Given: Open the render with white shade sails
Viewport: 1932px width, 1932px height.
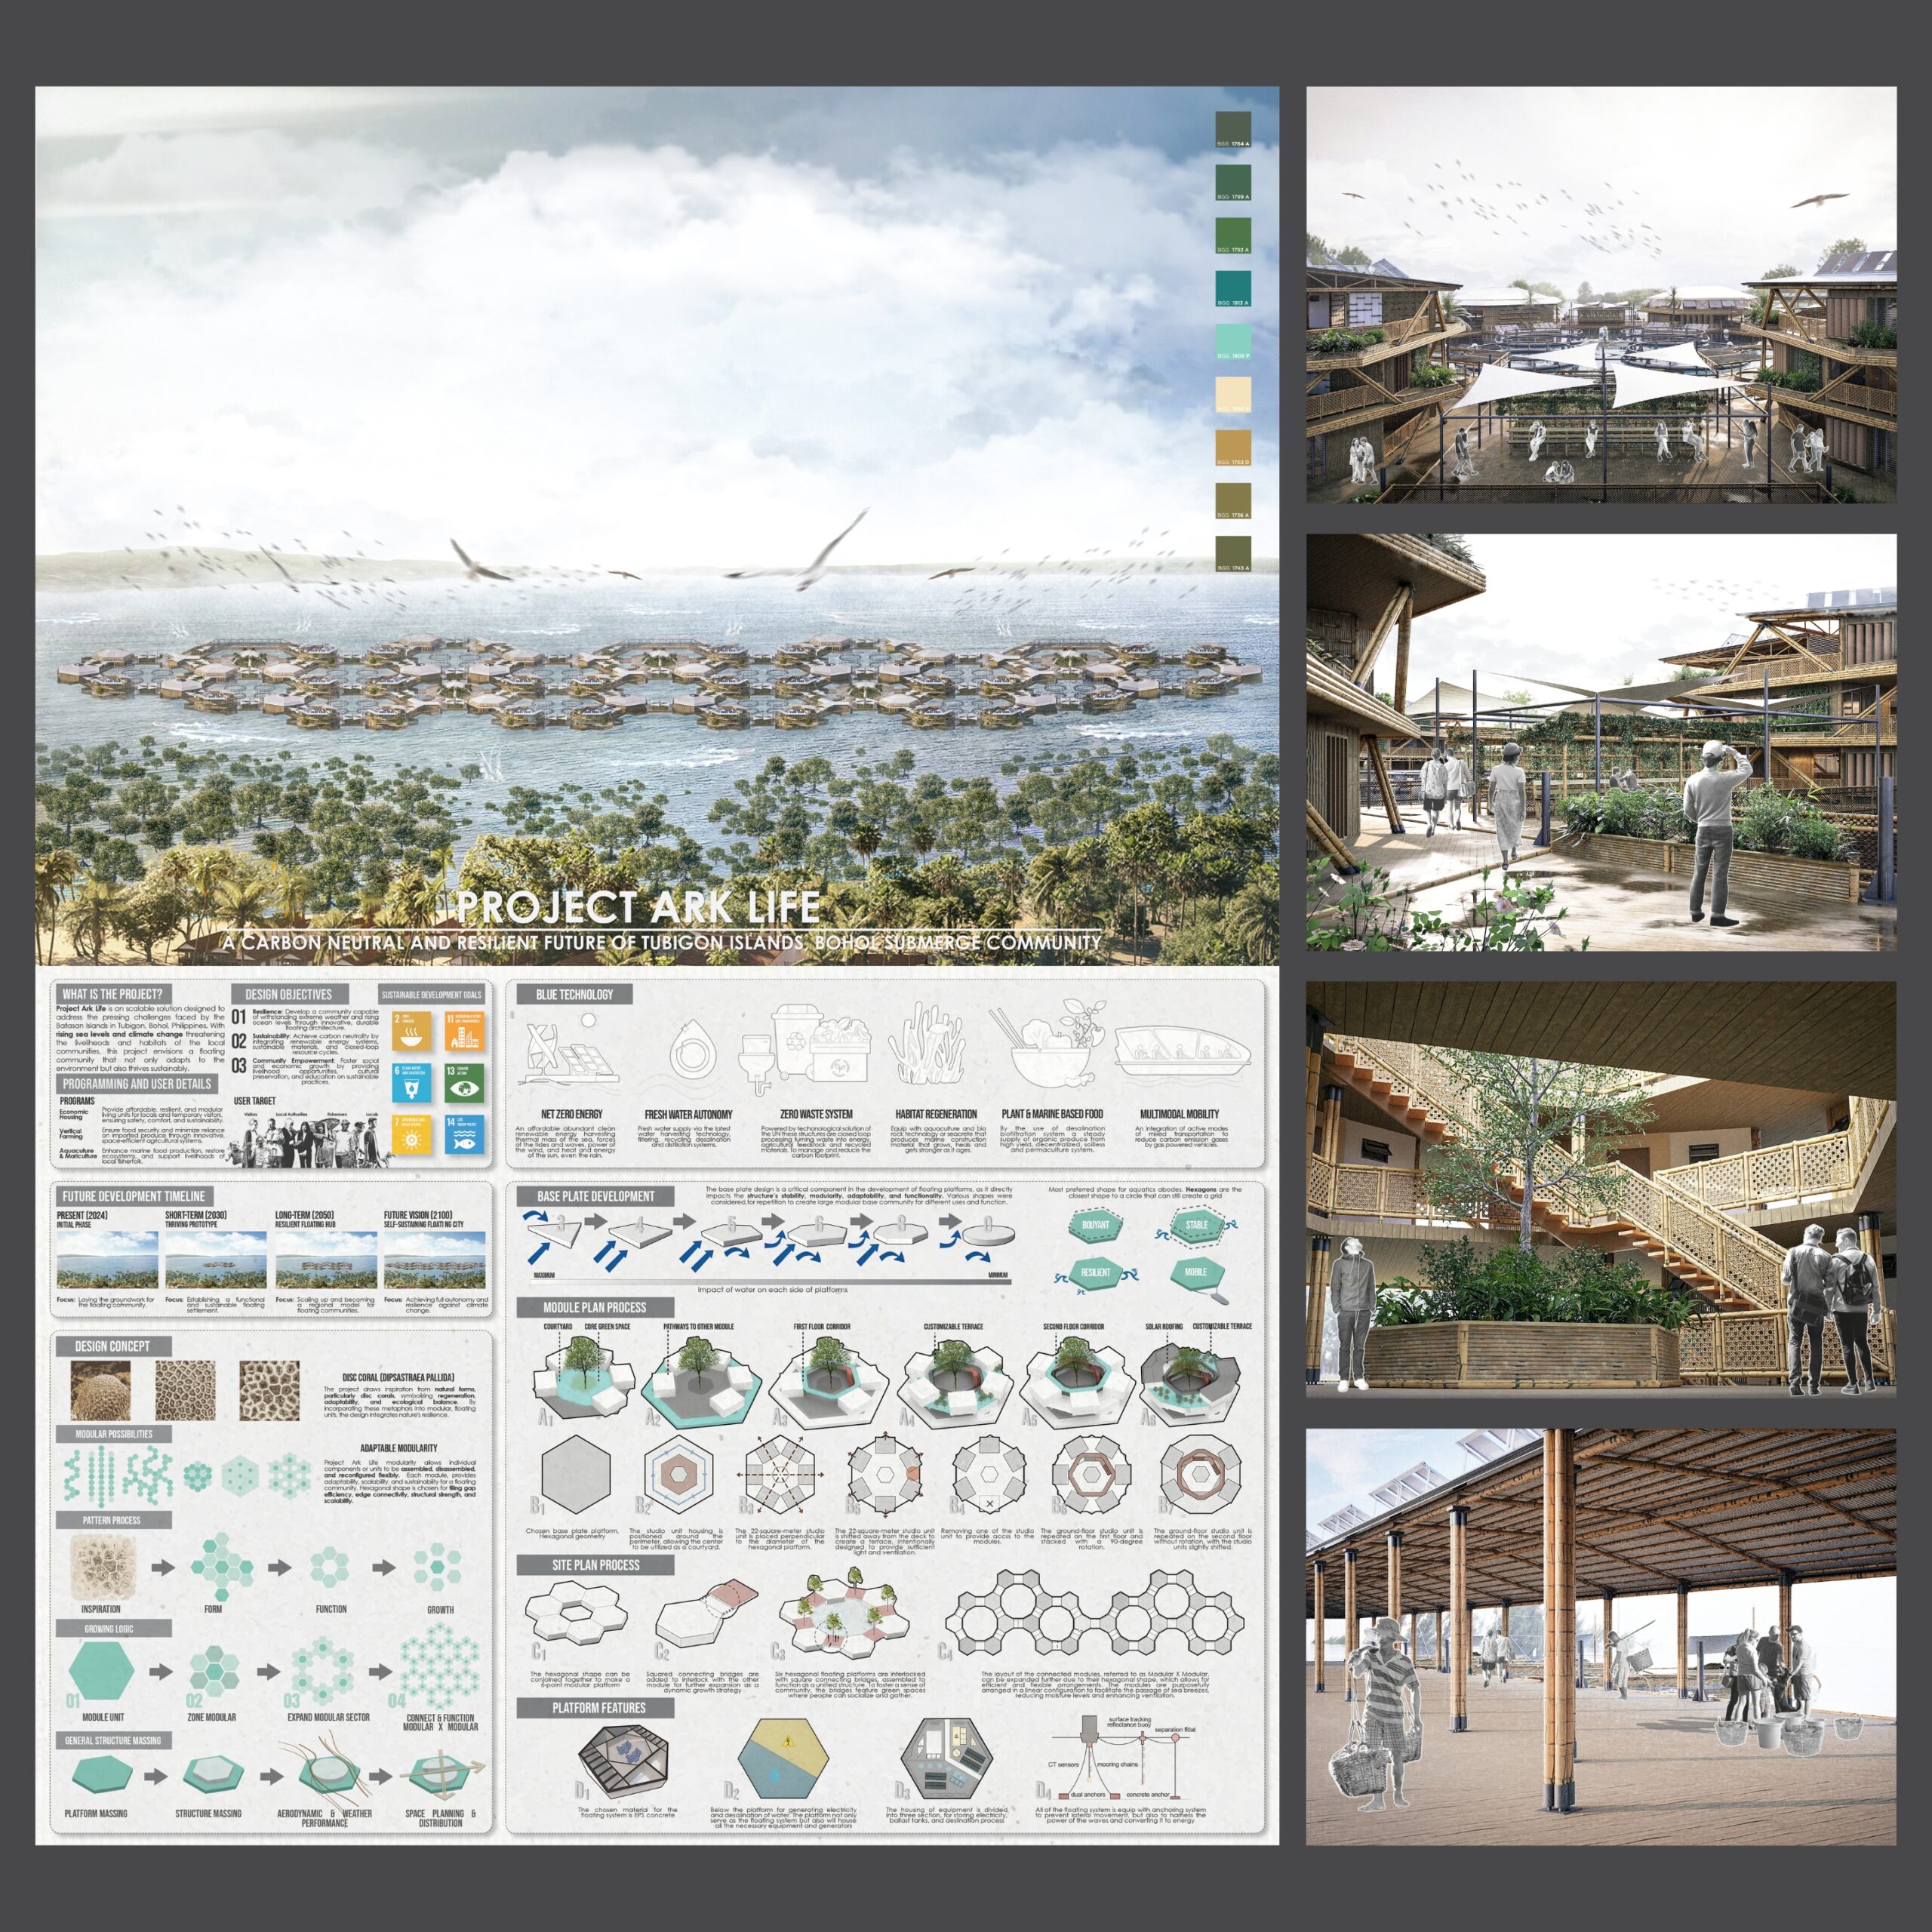Looking at the screenshot, I should click(1601, 295).
